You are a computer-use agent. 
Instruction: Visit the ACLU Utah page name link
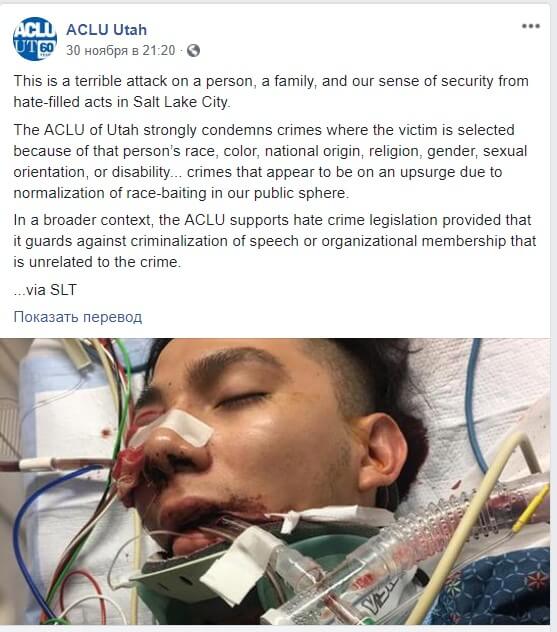106,30
